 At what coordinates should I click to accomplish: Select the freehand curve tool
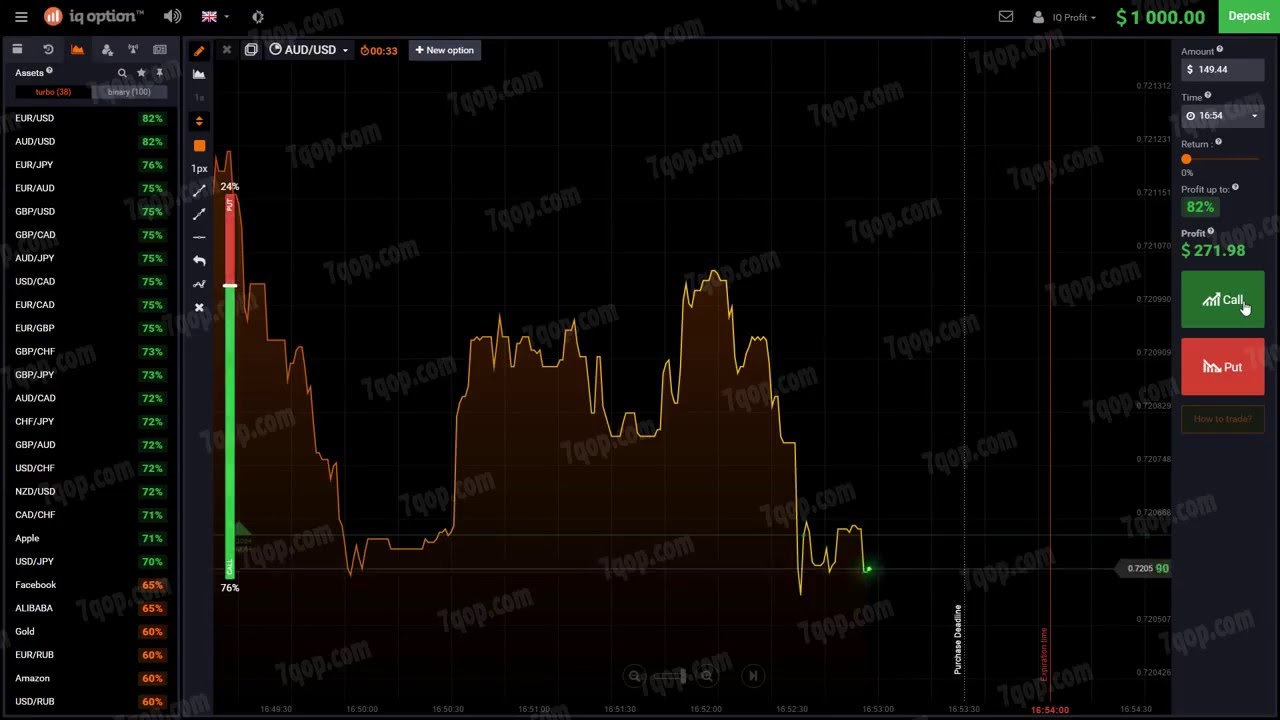[x=199, y=284]
